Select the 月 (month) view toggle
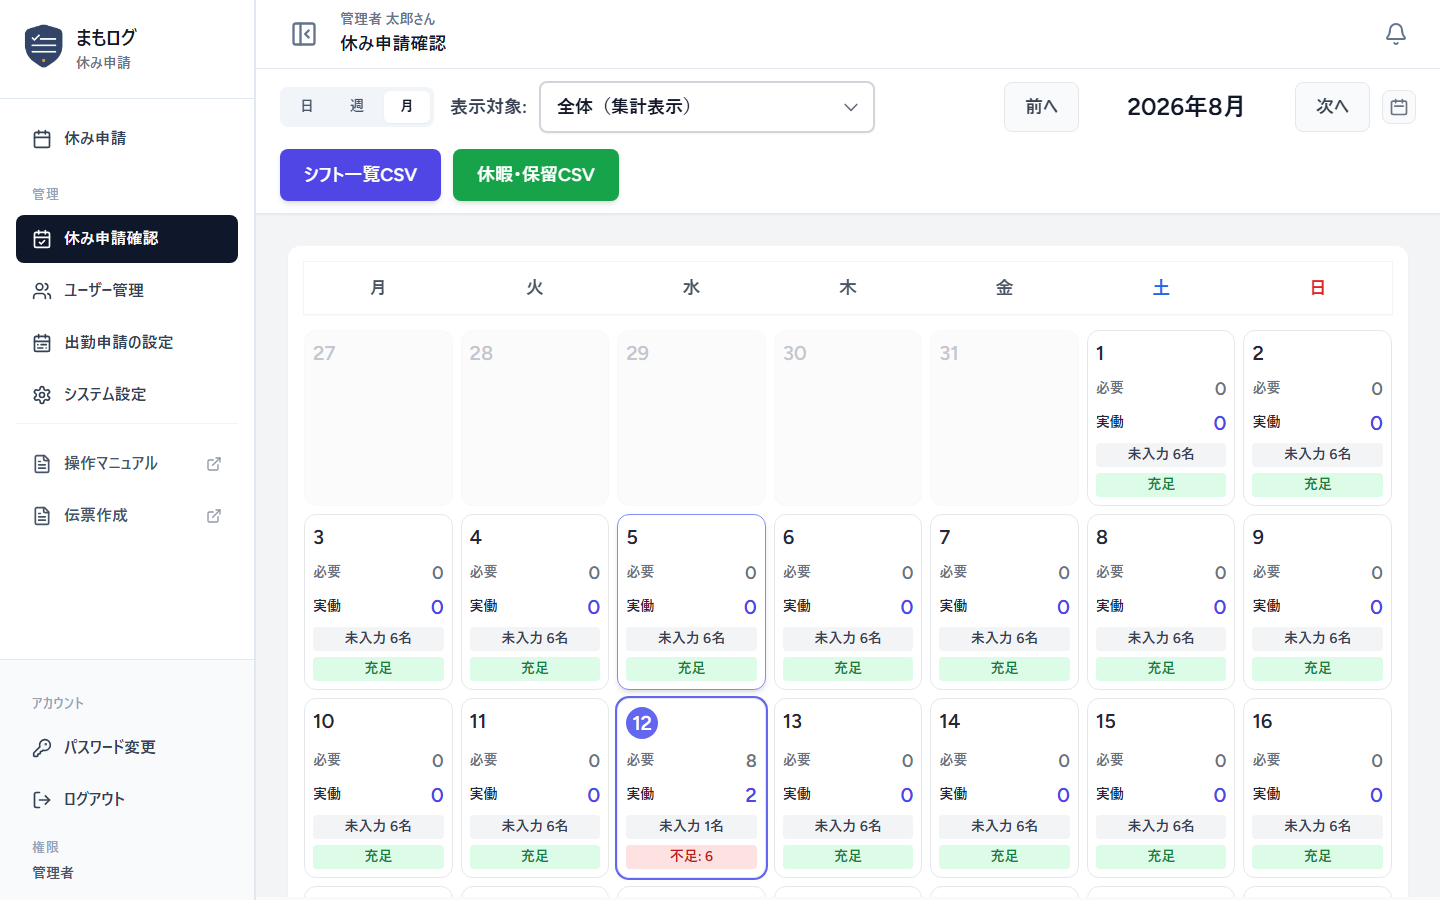 [407, 106]
